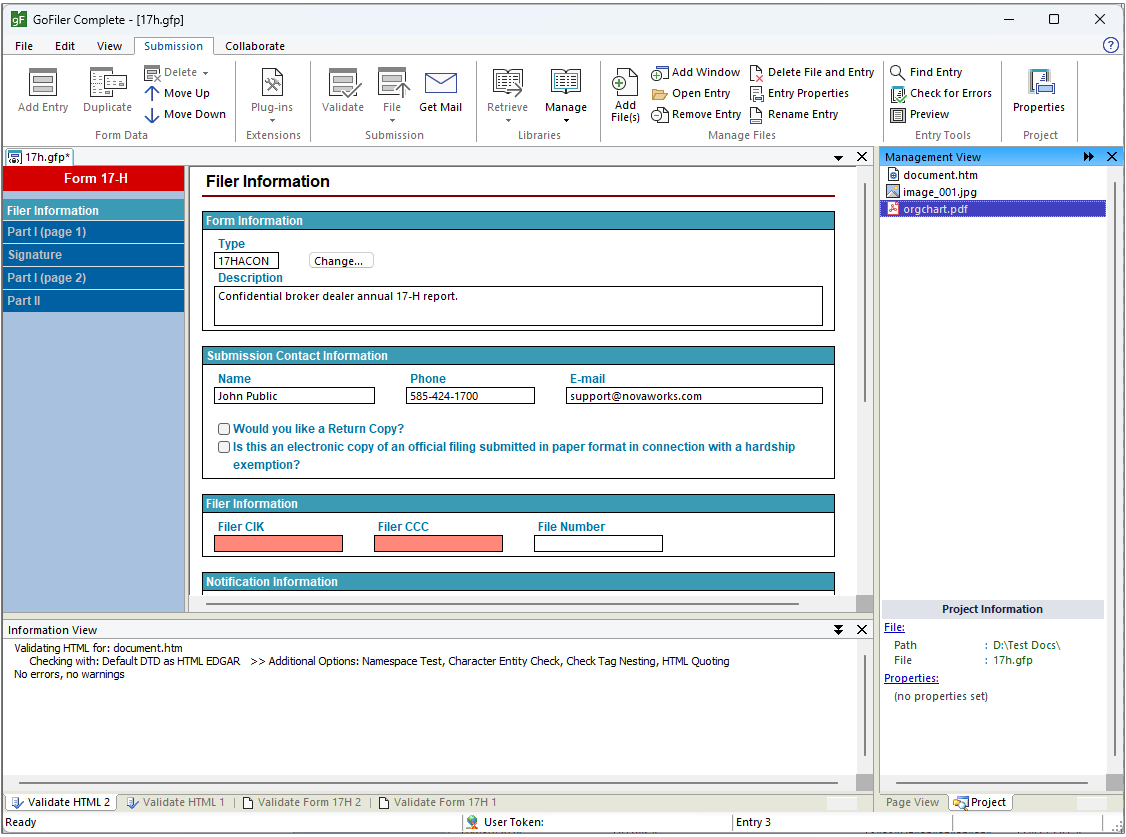This screenshot has height=837, width=1126.
Task: Open the View menu
Action: [x=109, y=46]
